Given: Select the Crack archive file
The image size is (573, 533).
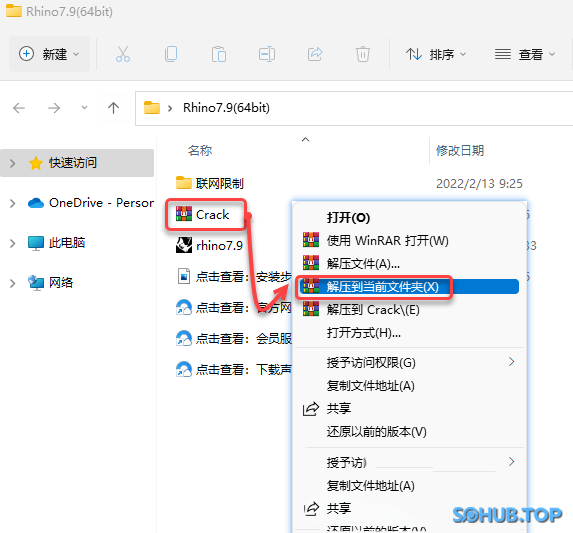Looking at the screenshot, I should click(x=202, y=214).
